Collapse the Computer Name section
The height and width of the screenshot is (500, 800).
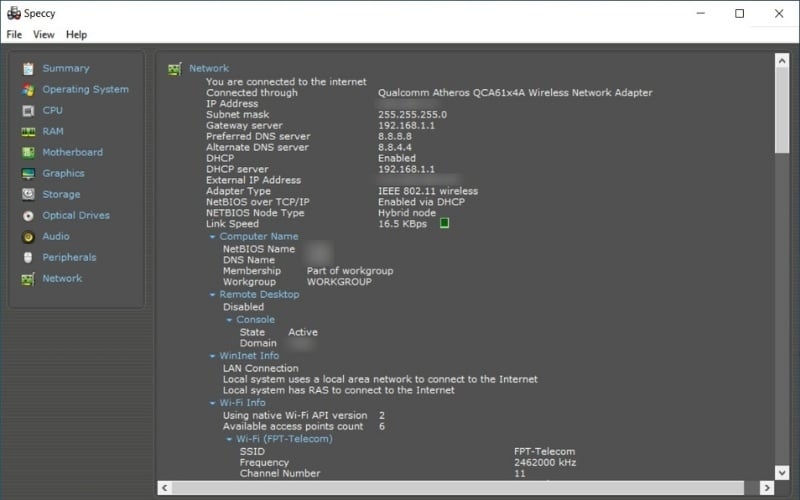coord(212,237)
